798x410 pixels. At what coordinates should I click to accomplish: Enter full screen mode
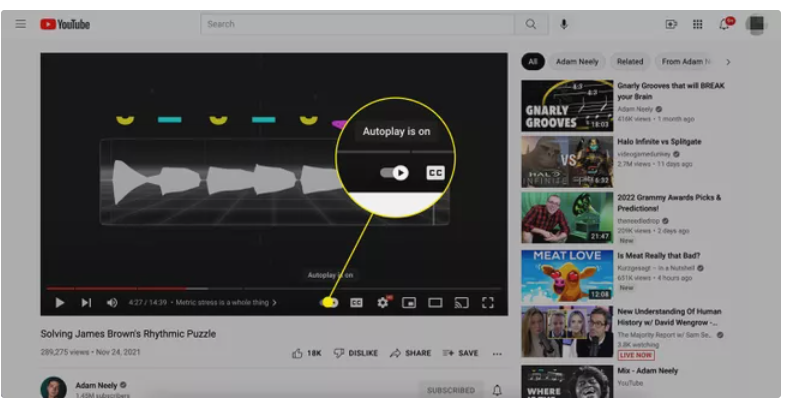pyautogui.click(x=488, y=303)
